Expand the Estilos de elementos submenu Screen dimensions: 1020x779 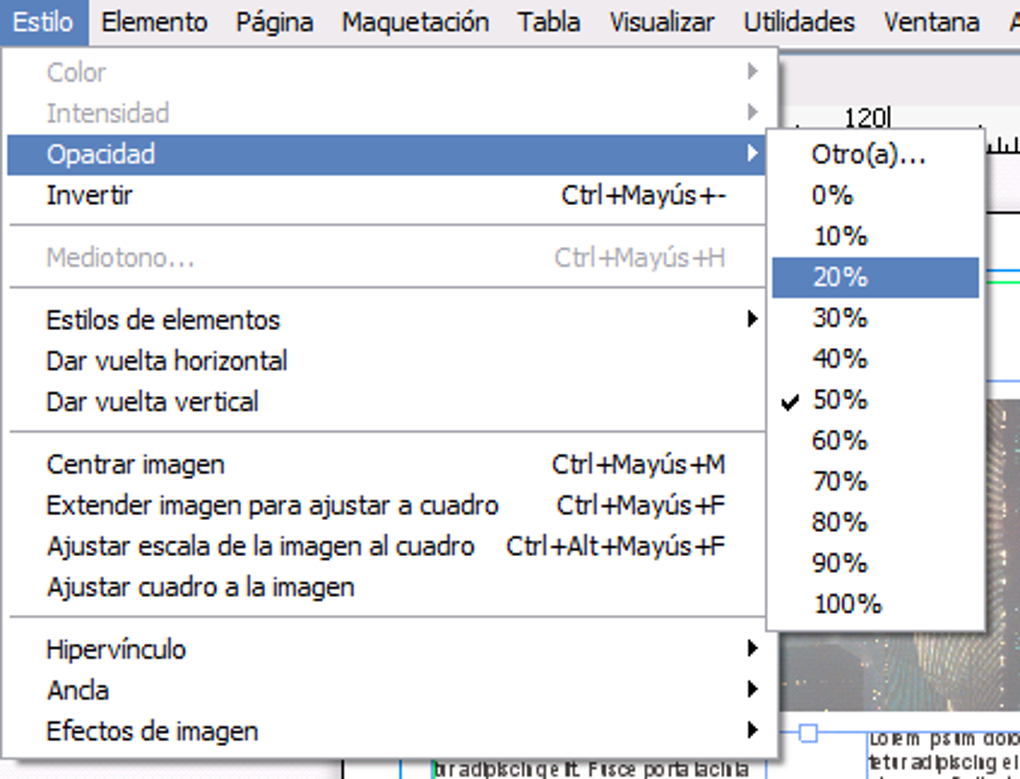pos(163,320)
